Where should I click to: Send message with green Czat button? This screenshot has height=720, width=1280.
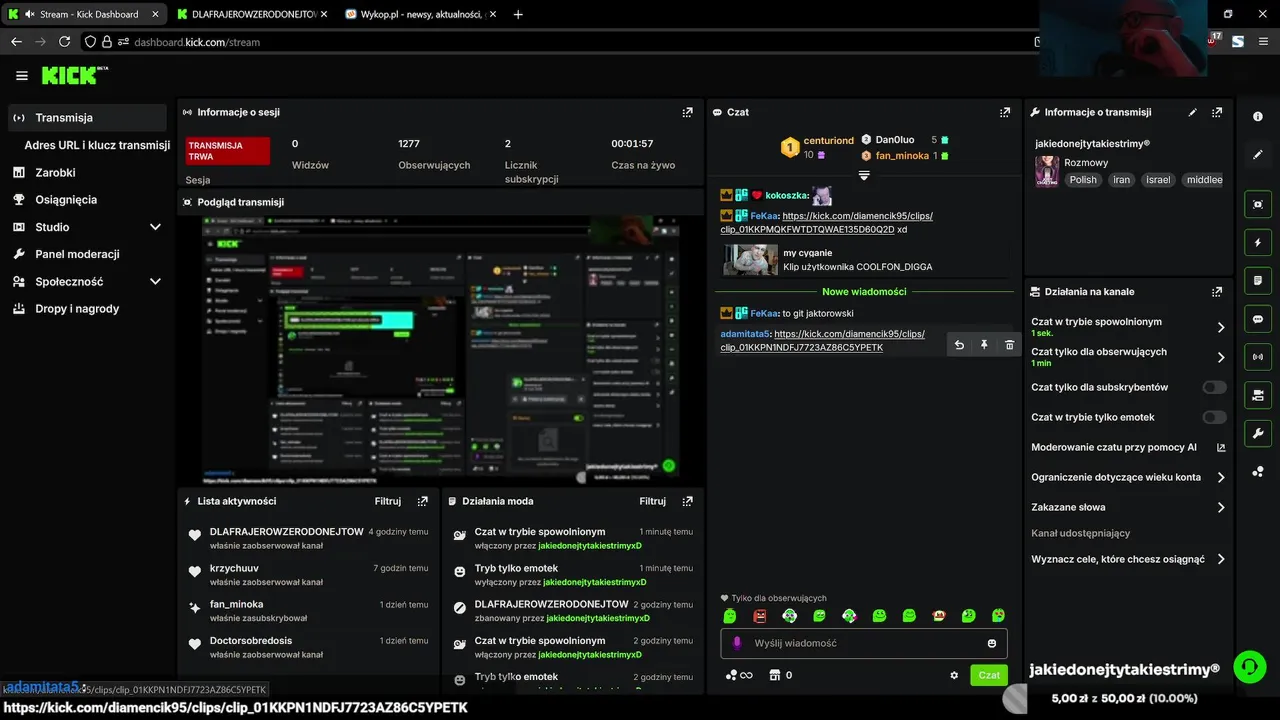tap(989, 675)
